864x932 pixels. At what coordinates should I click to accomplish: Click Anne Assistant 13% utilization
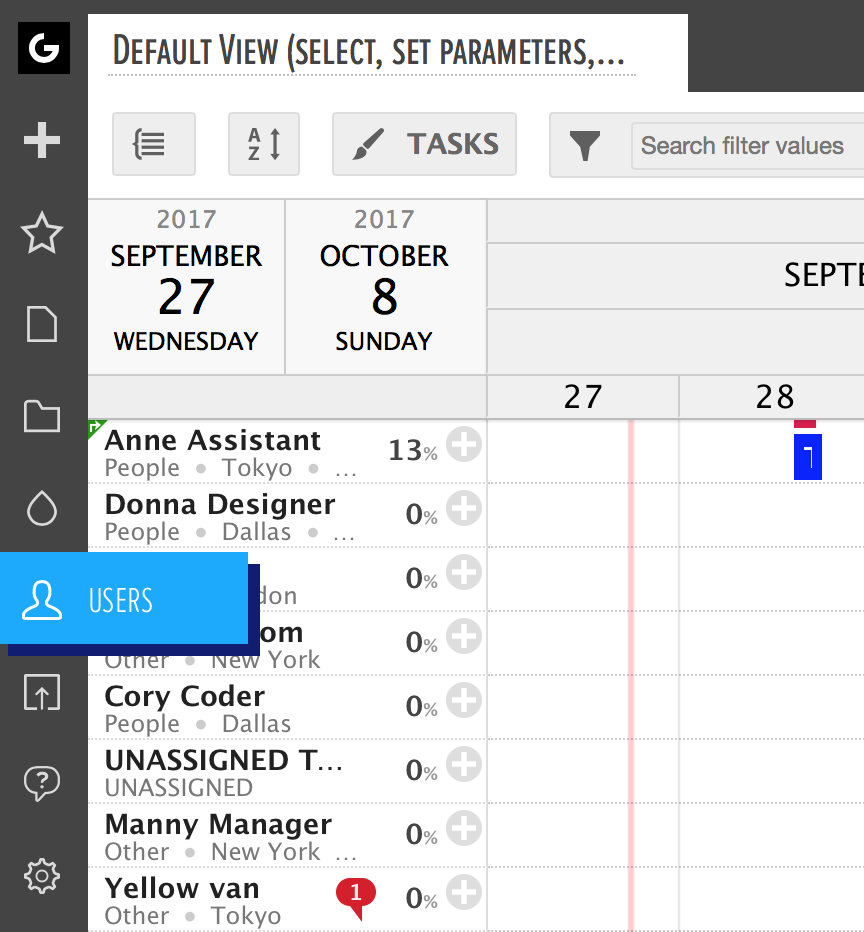(413, 451)
